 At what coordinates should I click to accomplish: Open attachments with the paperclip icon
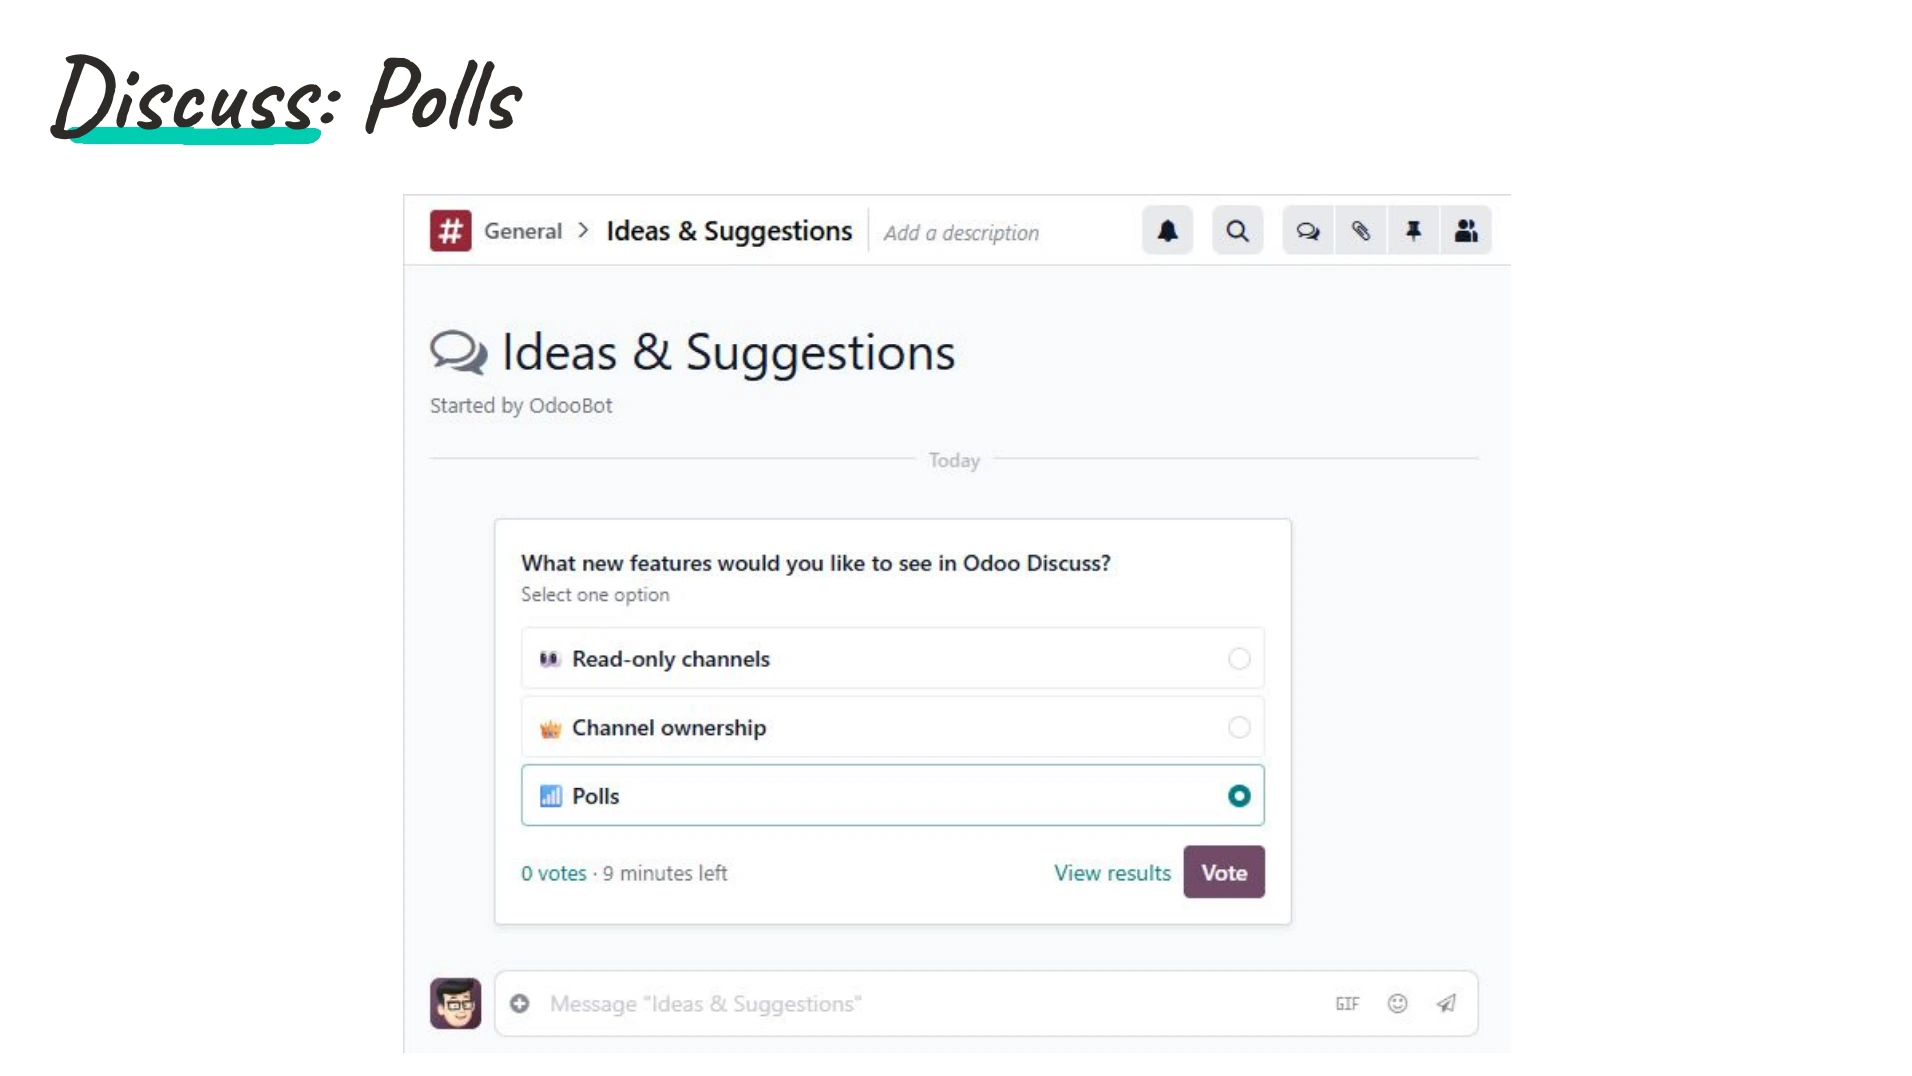point(1360,230)
